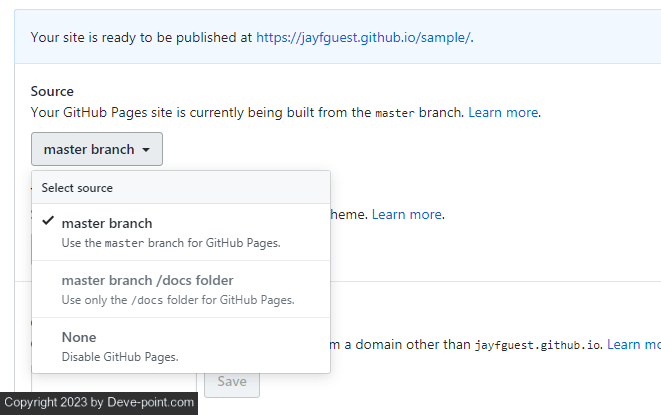This screenshot has height=415, width=661.
Task: Click 'Use only the /docs folder' description
Action: tap(177, 300)
